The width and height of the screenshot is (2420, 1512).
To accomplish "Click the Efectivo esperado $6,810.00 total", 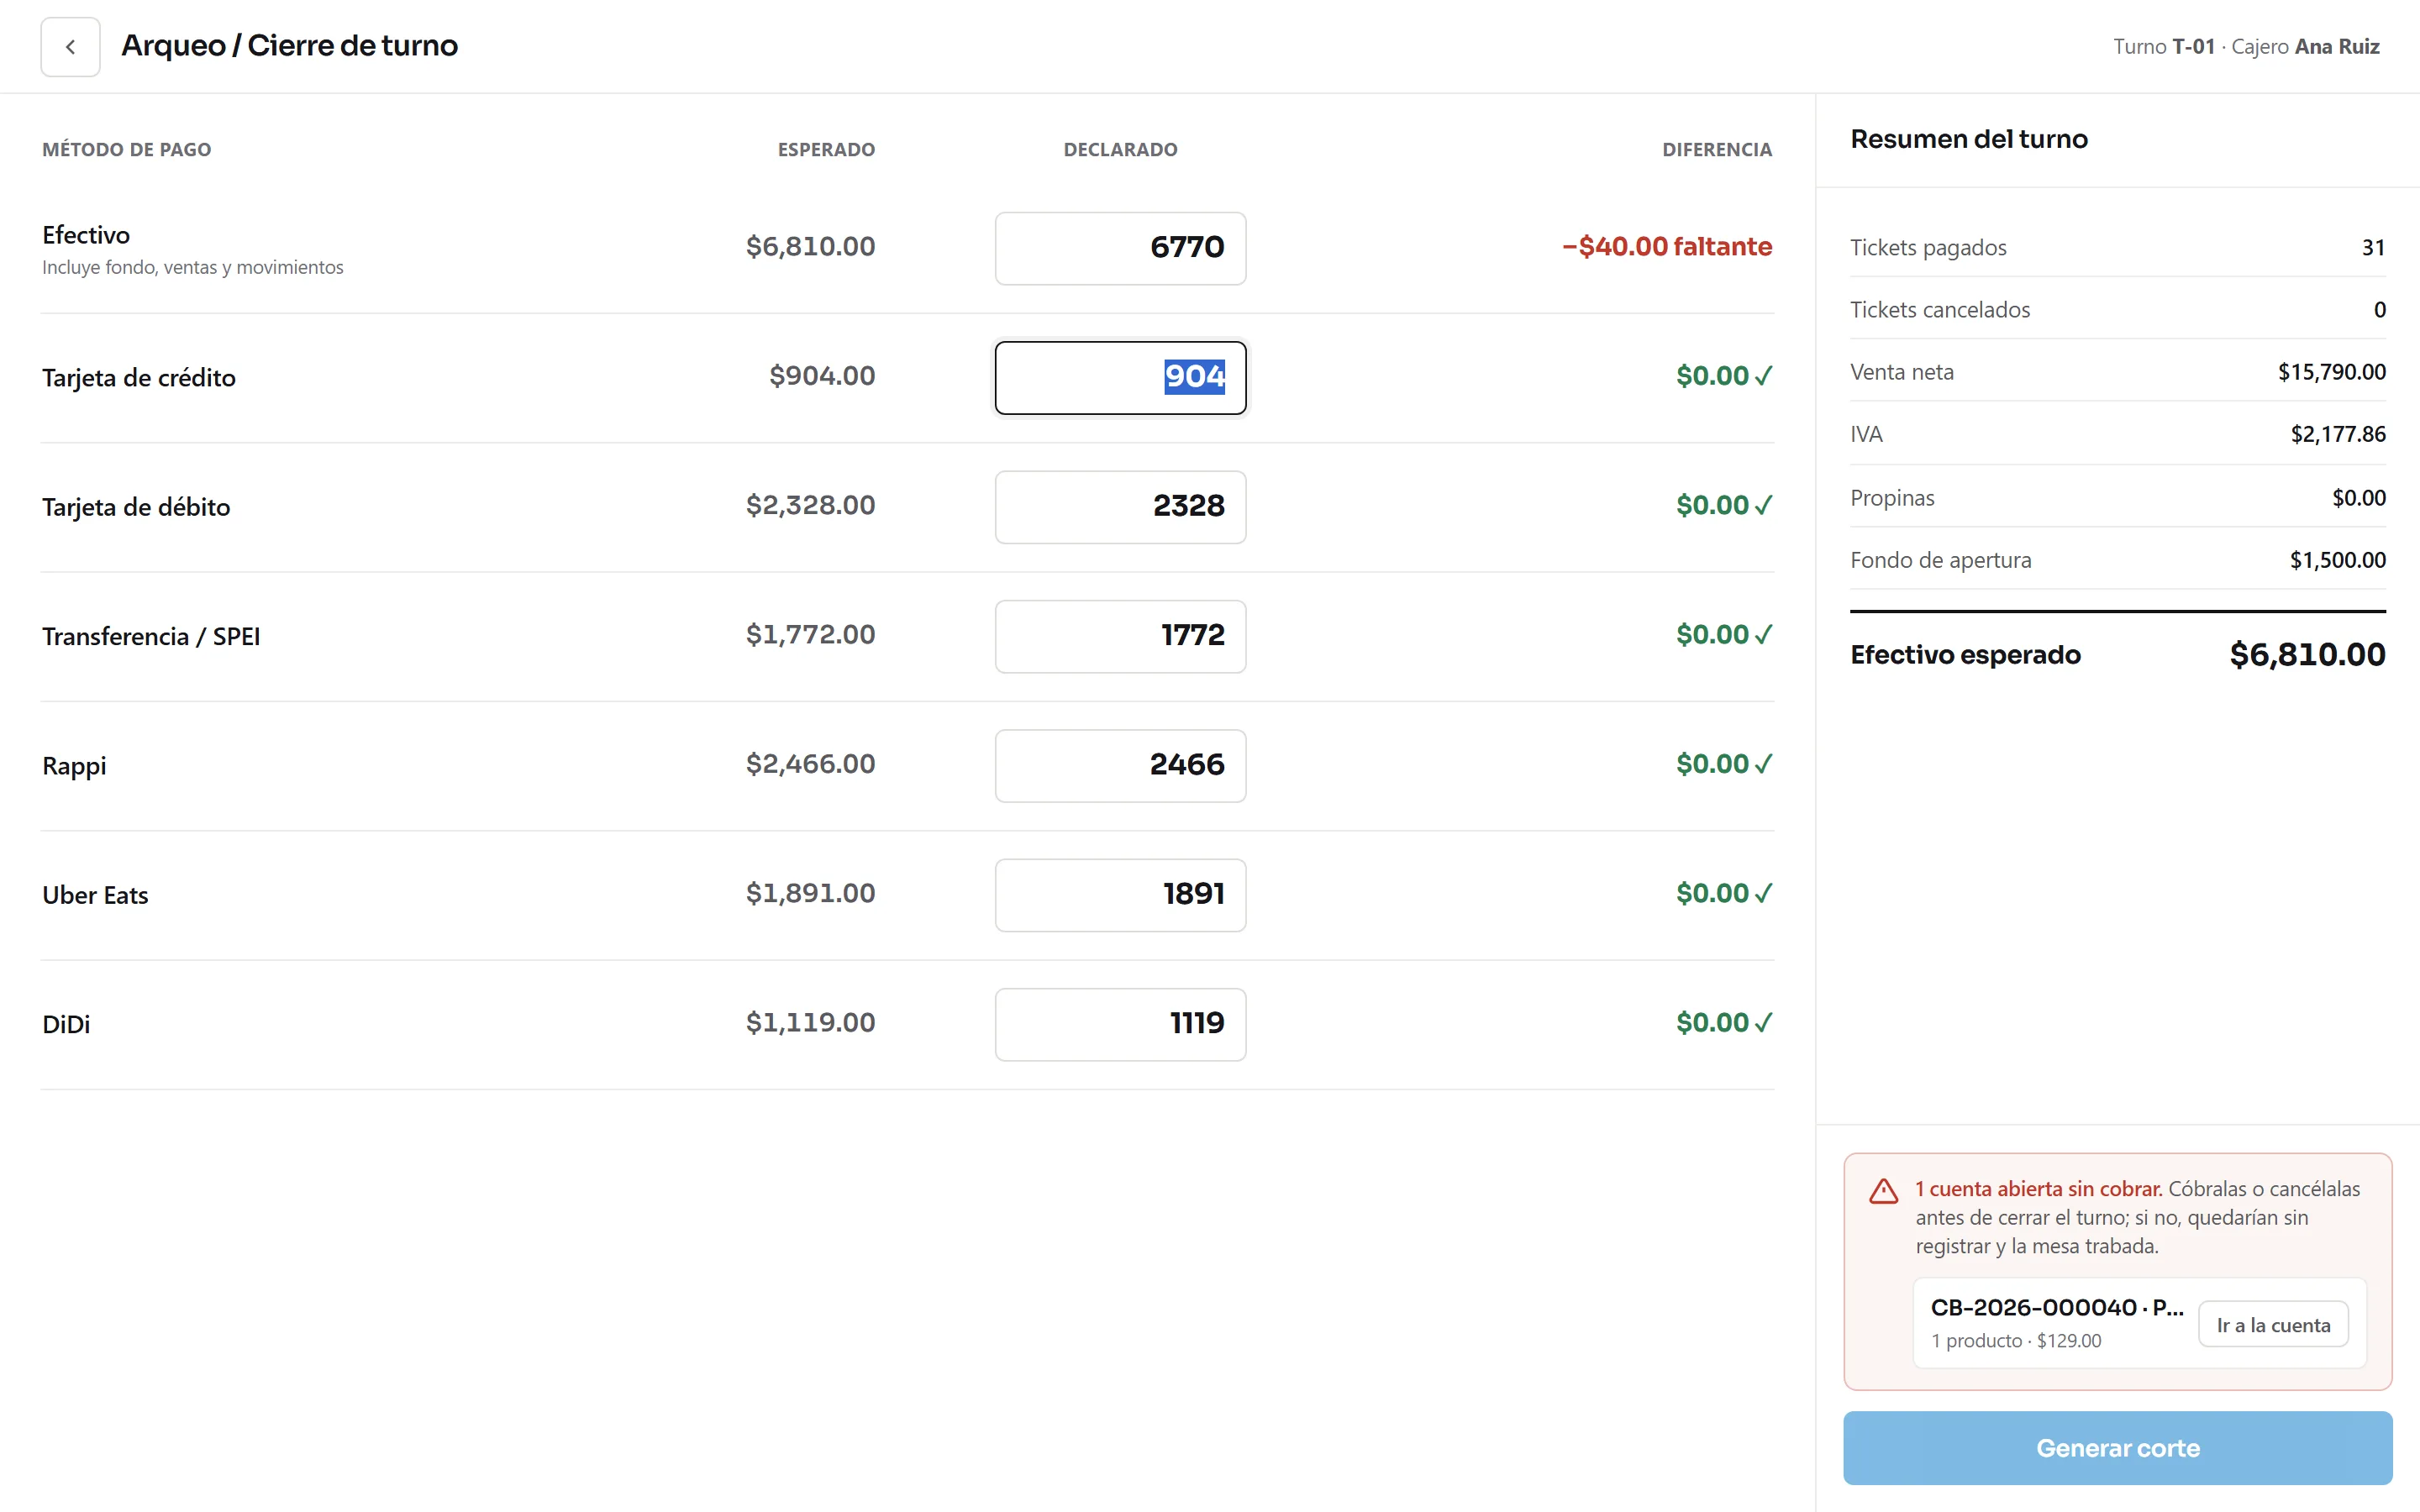I will (x=2307, y=655).
